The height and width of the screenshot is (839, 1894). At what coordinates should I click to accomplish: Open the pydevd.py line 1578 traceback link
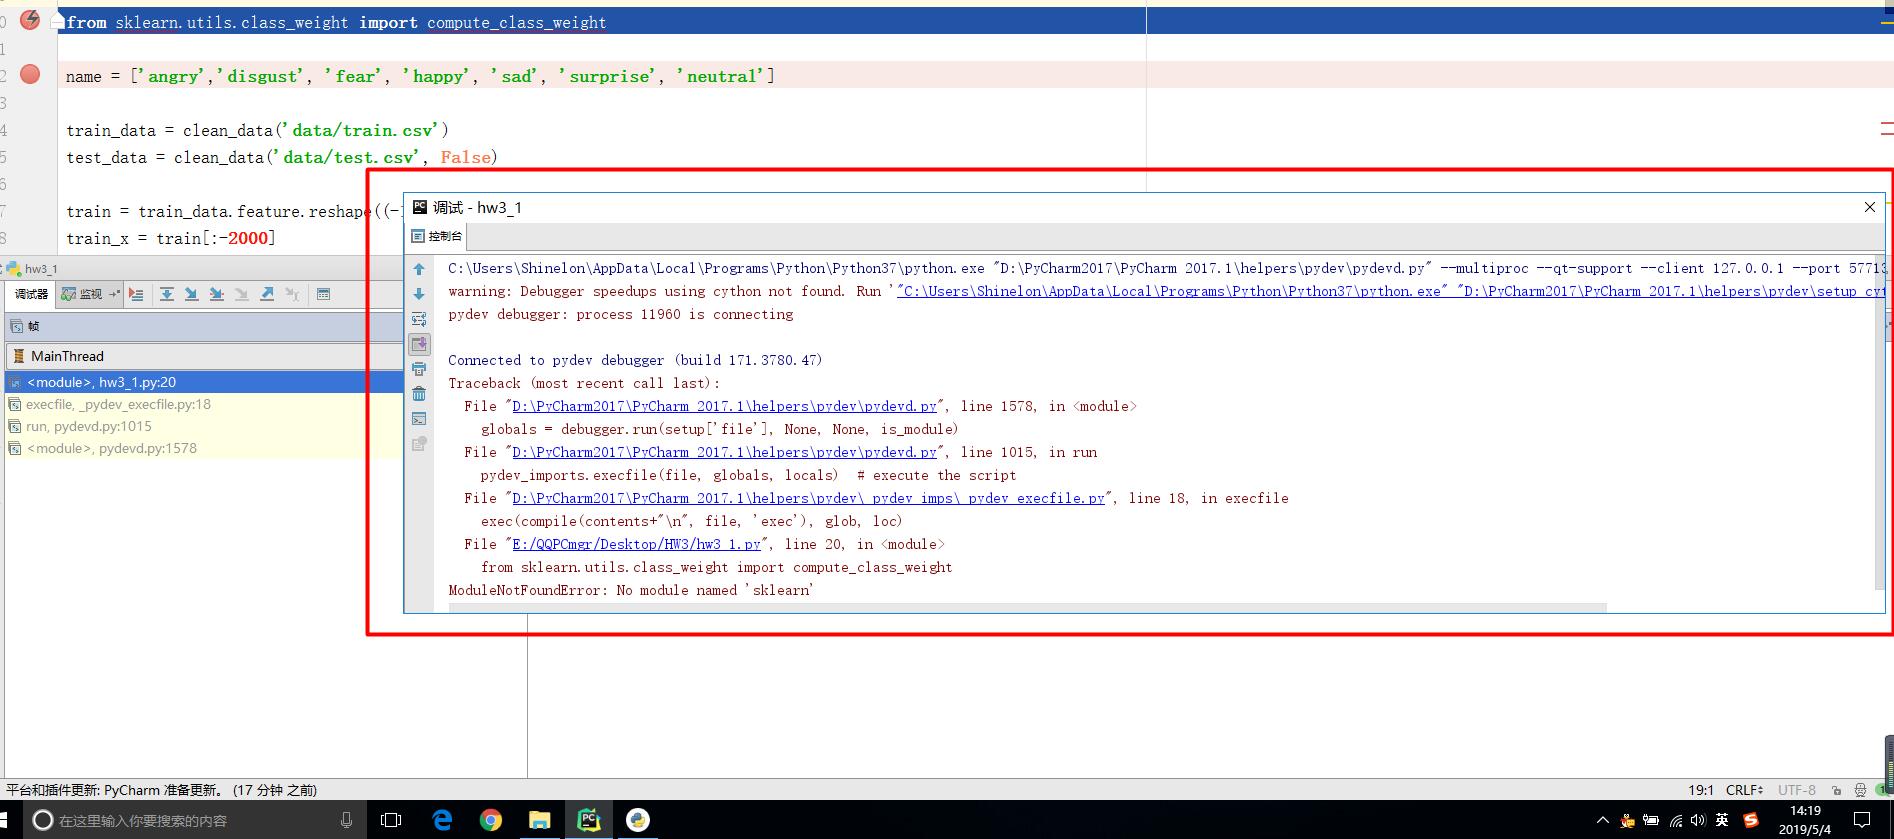click(724, 406)
